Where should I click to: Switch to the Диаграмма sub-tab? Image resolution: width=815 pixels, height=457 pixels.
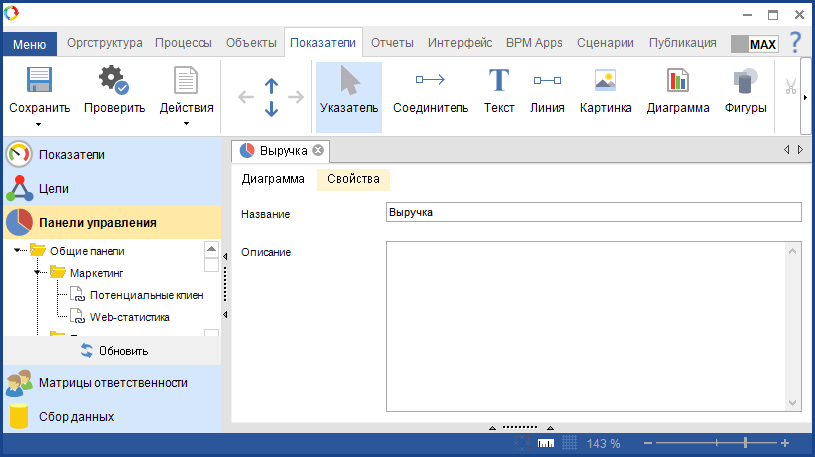273,179
